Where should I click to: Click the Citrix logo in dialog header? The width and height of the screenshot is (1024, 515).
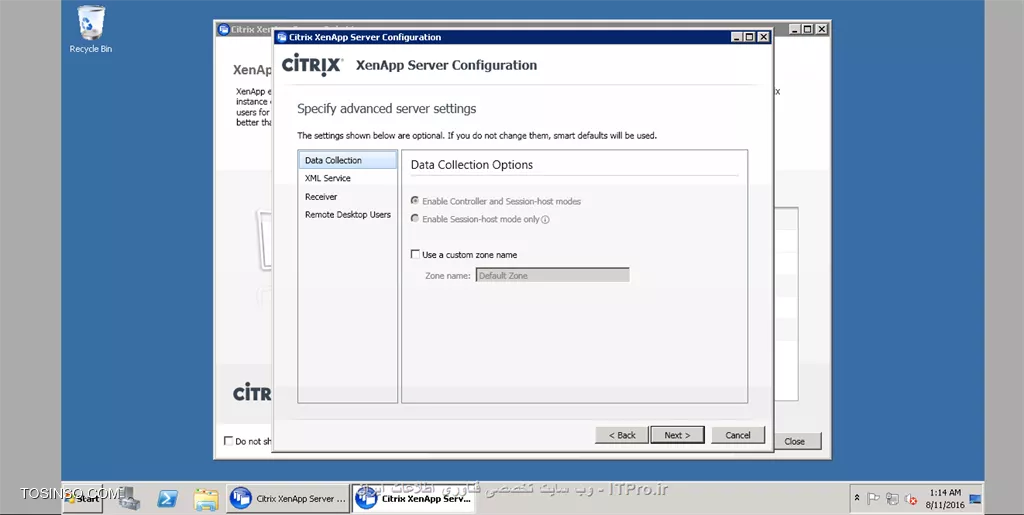coord(312,65)
